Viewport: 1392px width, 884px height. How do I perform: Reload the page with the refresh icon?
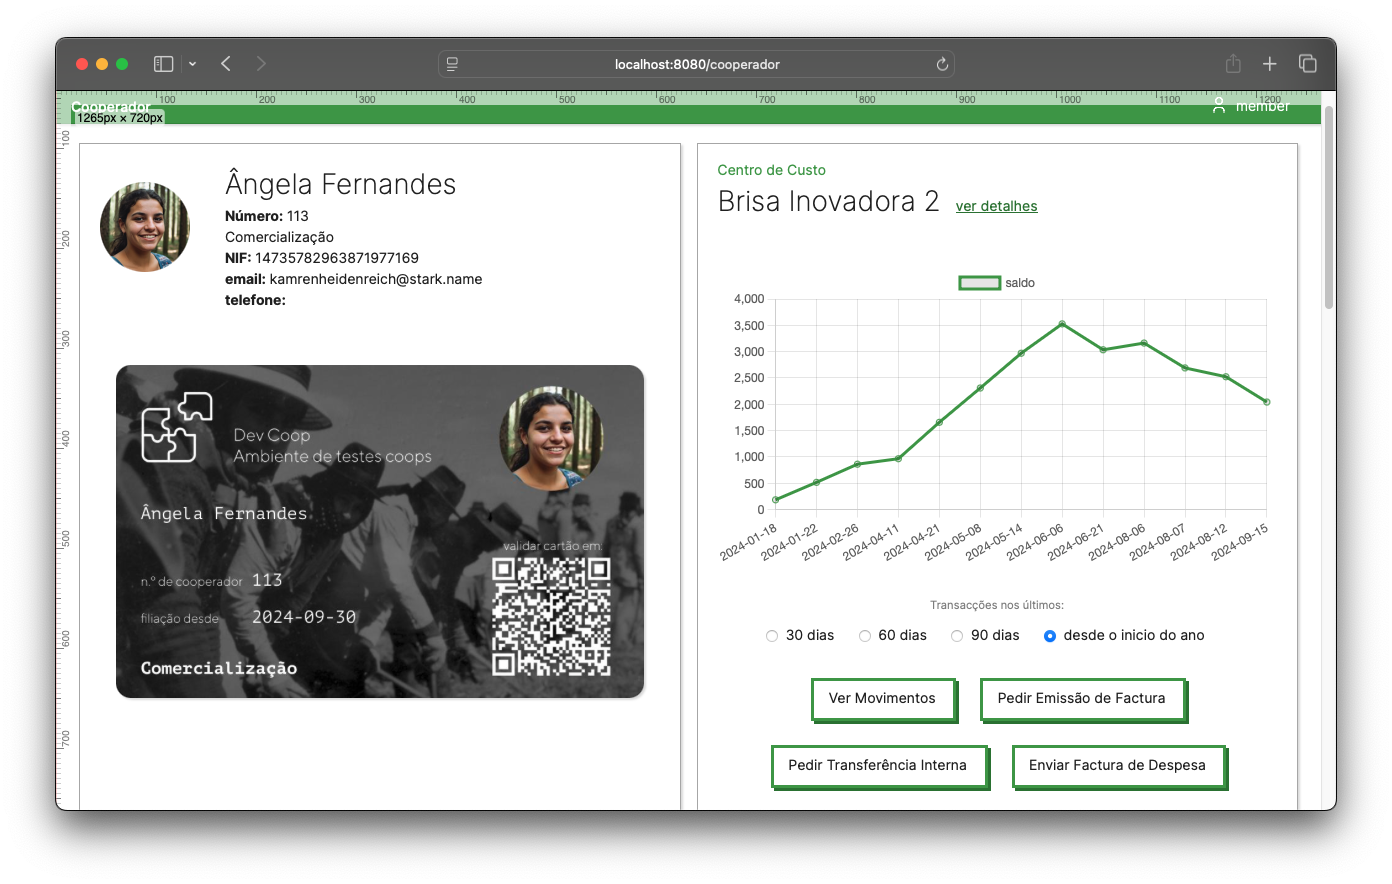[942, 64]
